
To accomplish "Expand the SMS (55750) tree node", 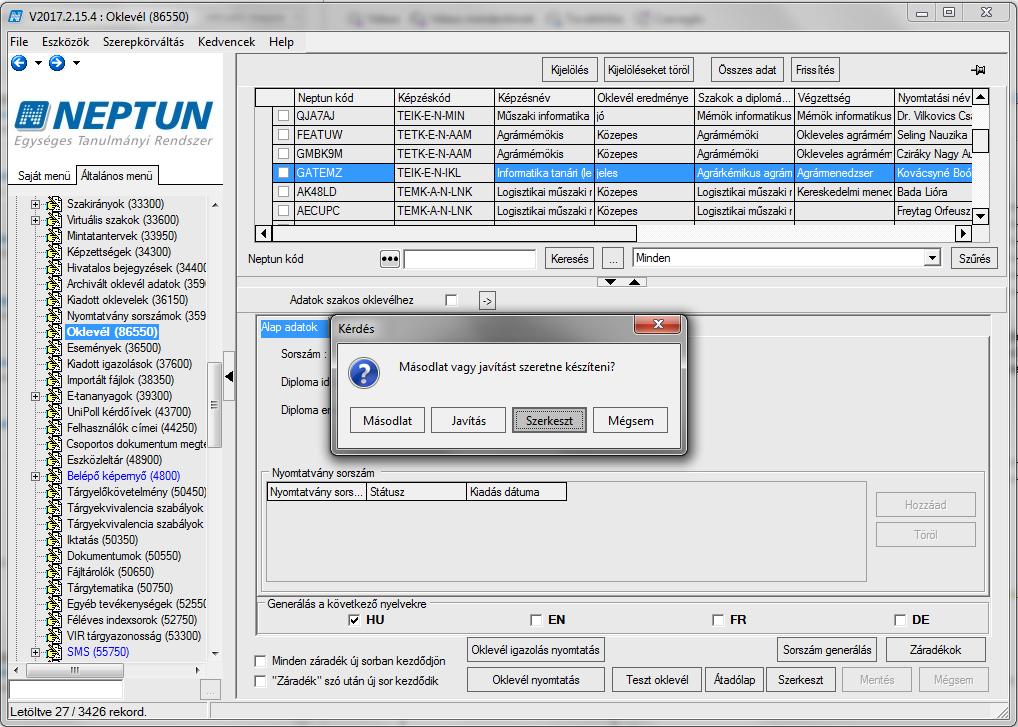I will pyautogui.click(x=35, y=652).
